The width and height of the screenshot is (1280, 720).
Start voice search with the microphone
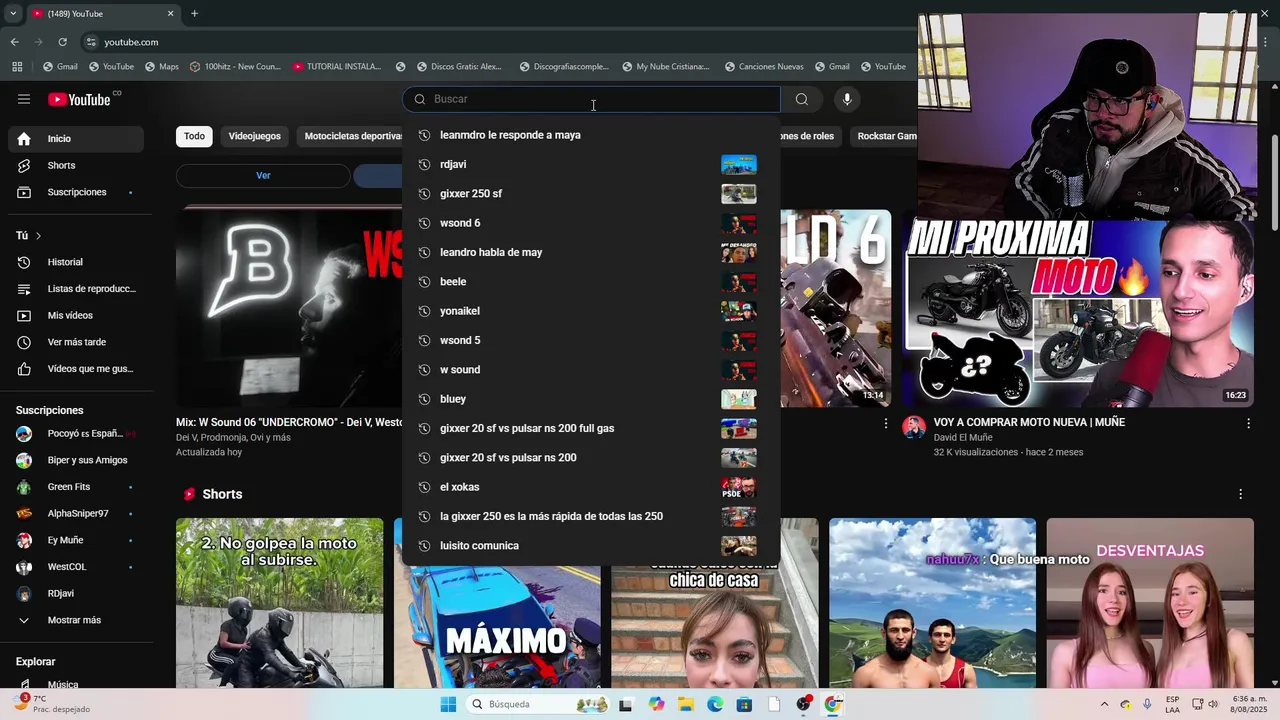[x=847, y=99]
